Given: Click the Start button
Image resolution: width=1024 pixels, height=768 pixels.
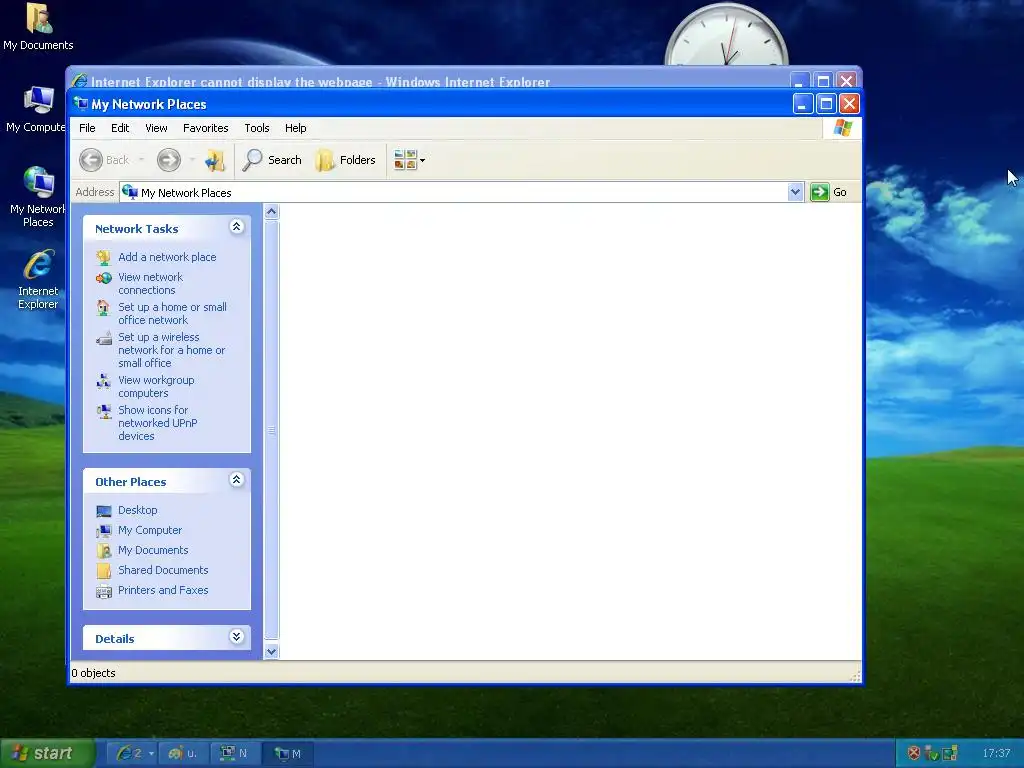Looking at the screenshot, I should [x=47, y=753].
